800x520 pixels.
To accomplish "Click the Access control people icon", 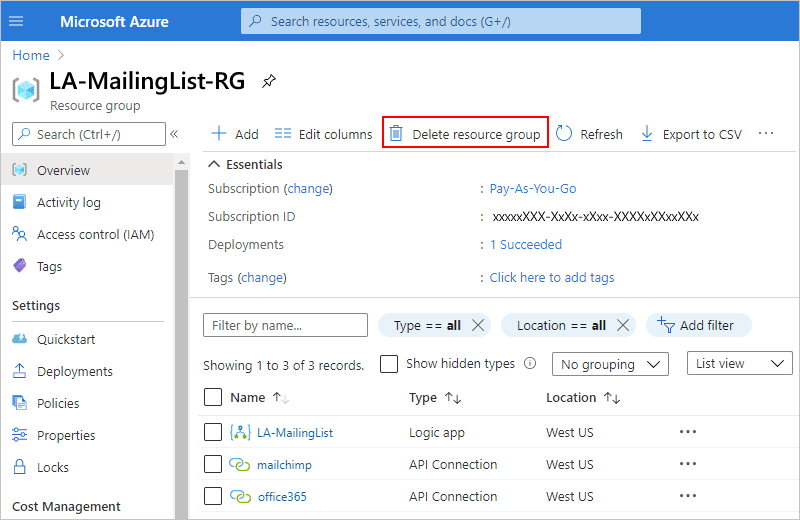I will click(x=19, y=234).
